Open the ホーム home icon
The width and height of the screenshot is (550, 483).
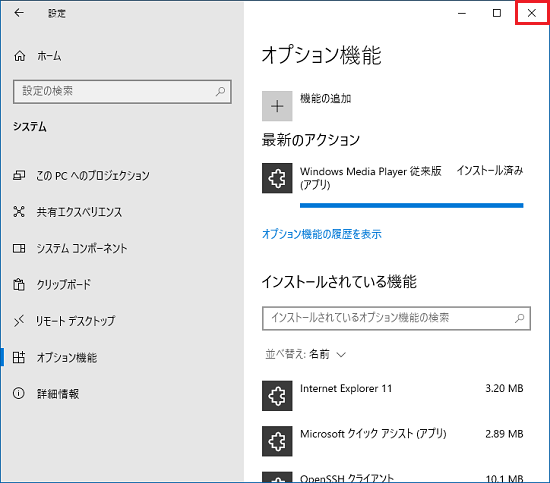(19, 56)
